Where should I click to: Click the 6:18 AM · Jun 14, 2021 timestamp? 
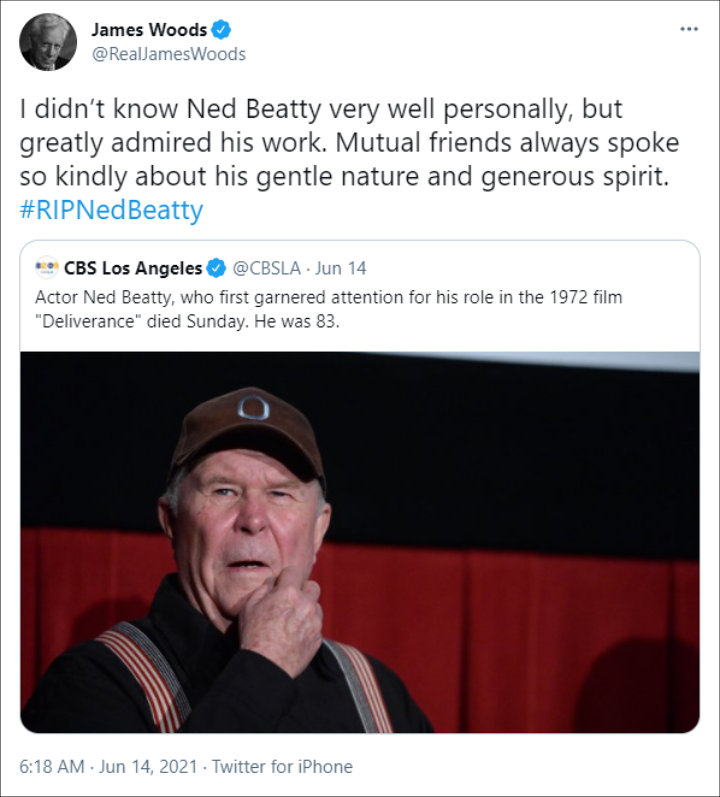[108, 766]
